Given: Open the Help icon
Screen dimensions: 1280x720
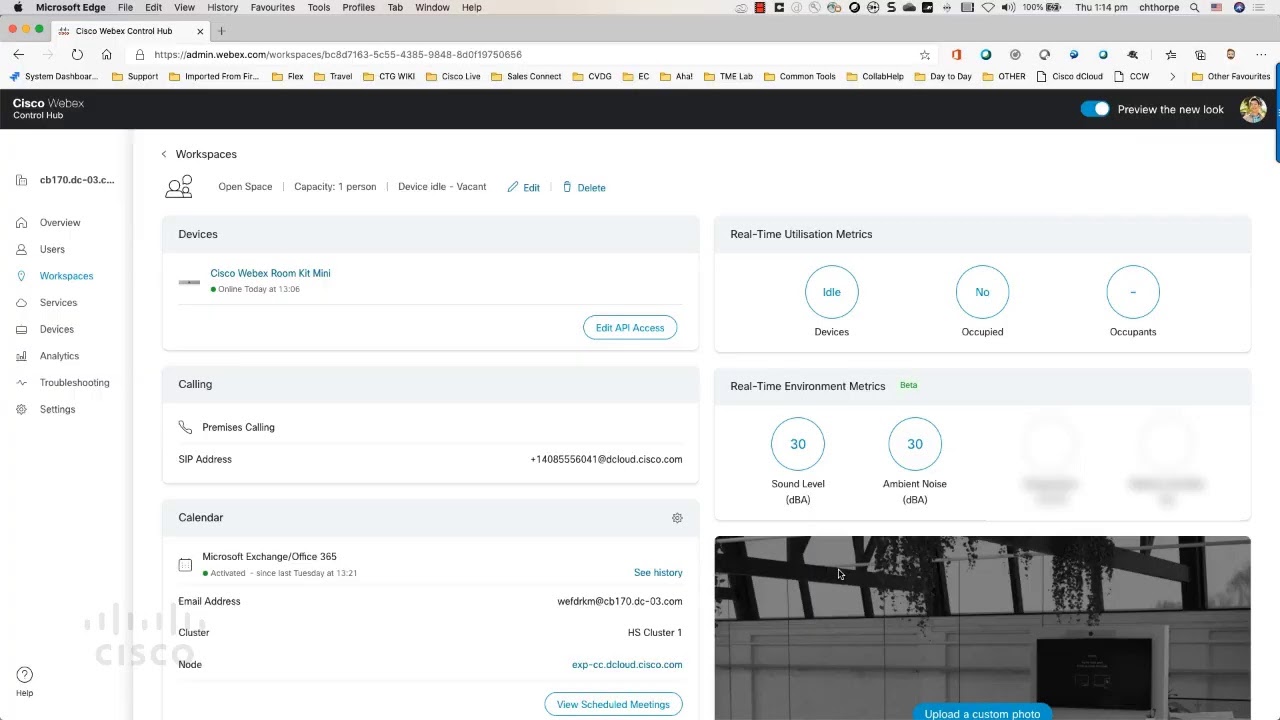Looking at the screenshot, I should 25,675.
